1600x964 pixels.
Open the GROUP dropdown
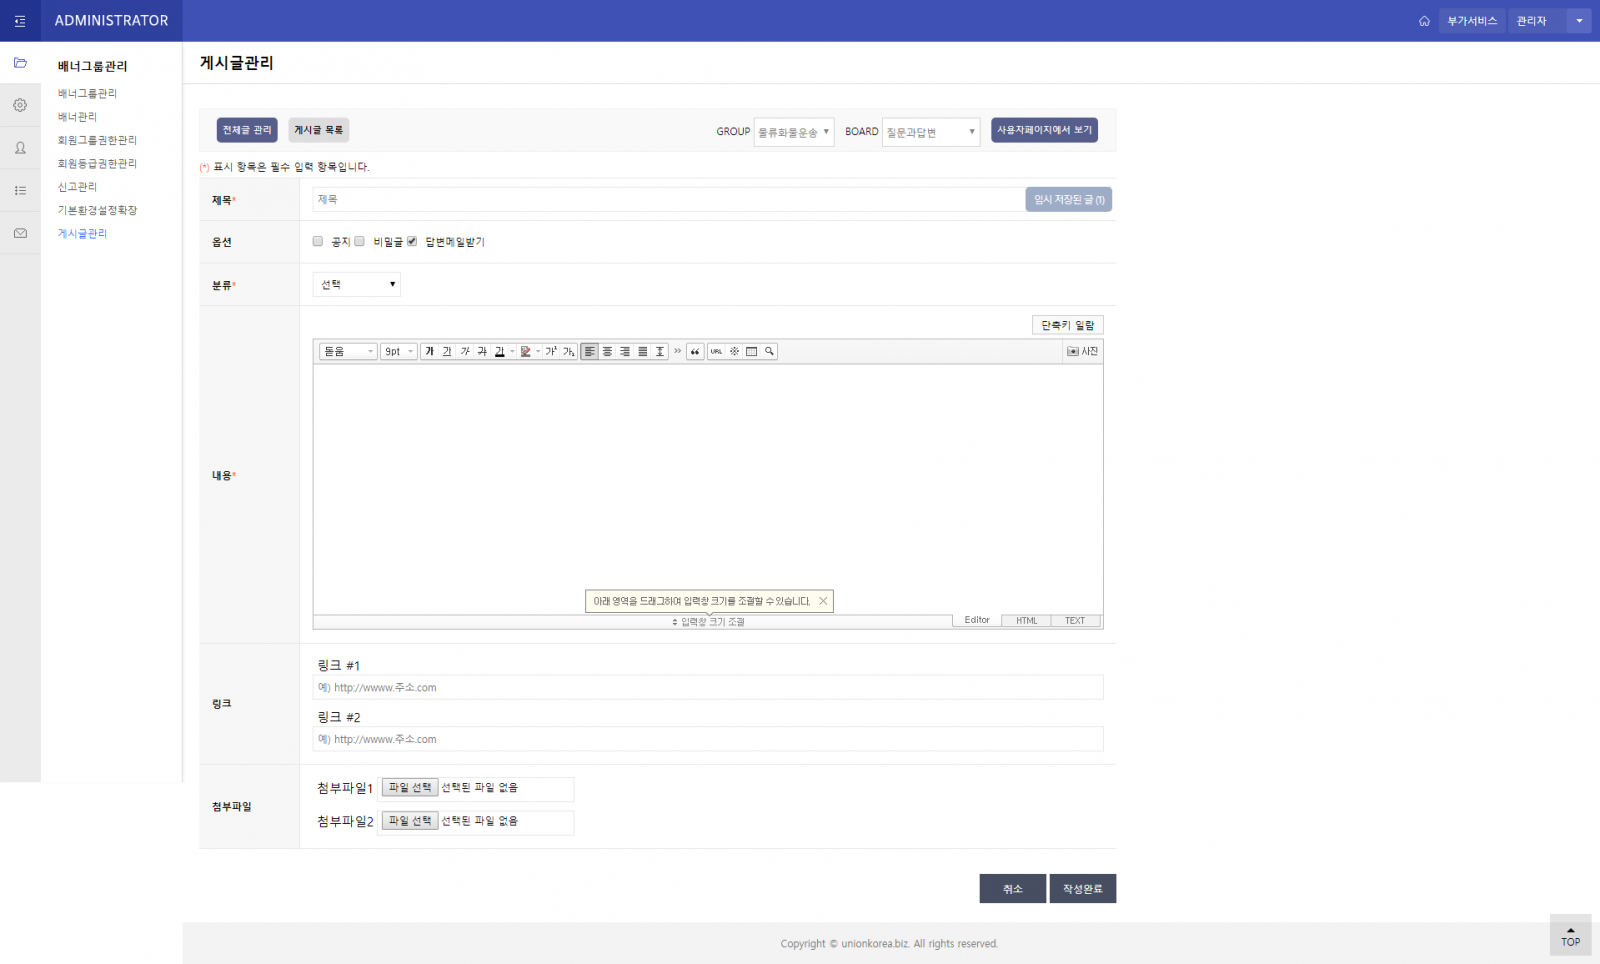click(x=794, y=132)
